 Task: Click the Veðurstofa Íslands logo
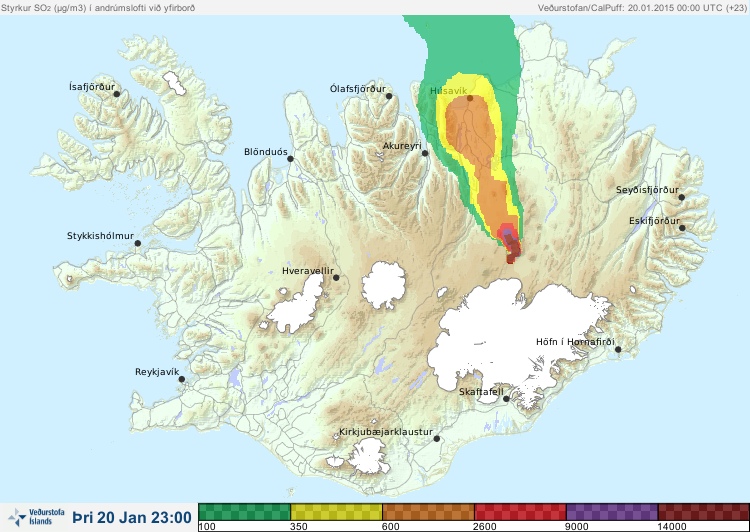[36, 517]
